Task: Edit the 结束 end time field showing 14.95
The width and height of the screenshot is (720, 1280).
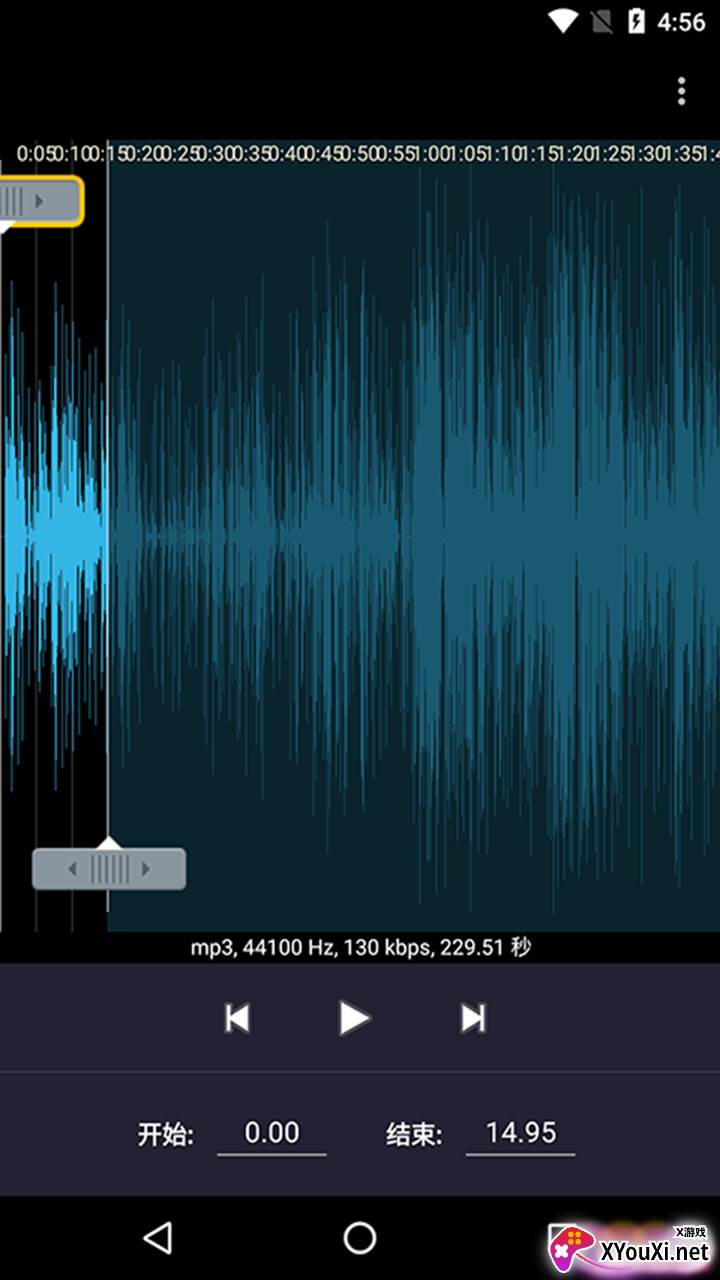Action: 520,1133
